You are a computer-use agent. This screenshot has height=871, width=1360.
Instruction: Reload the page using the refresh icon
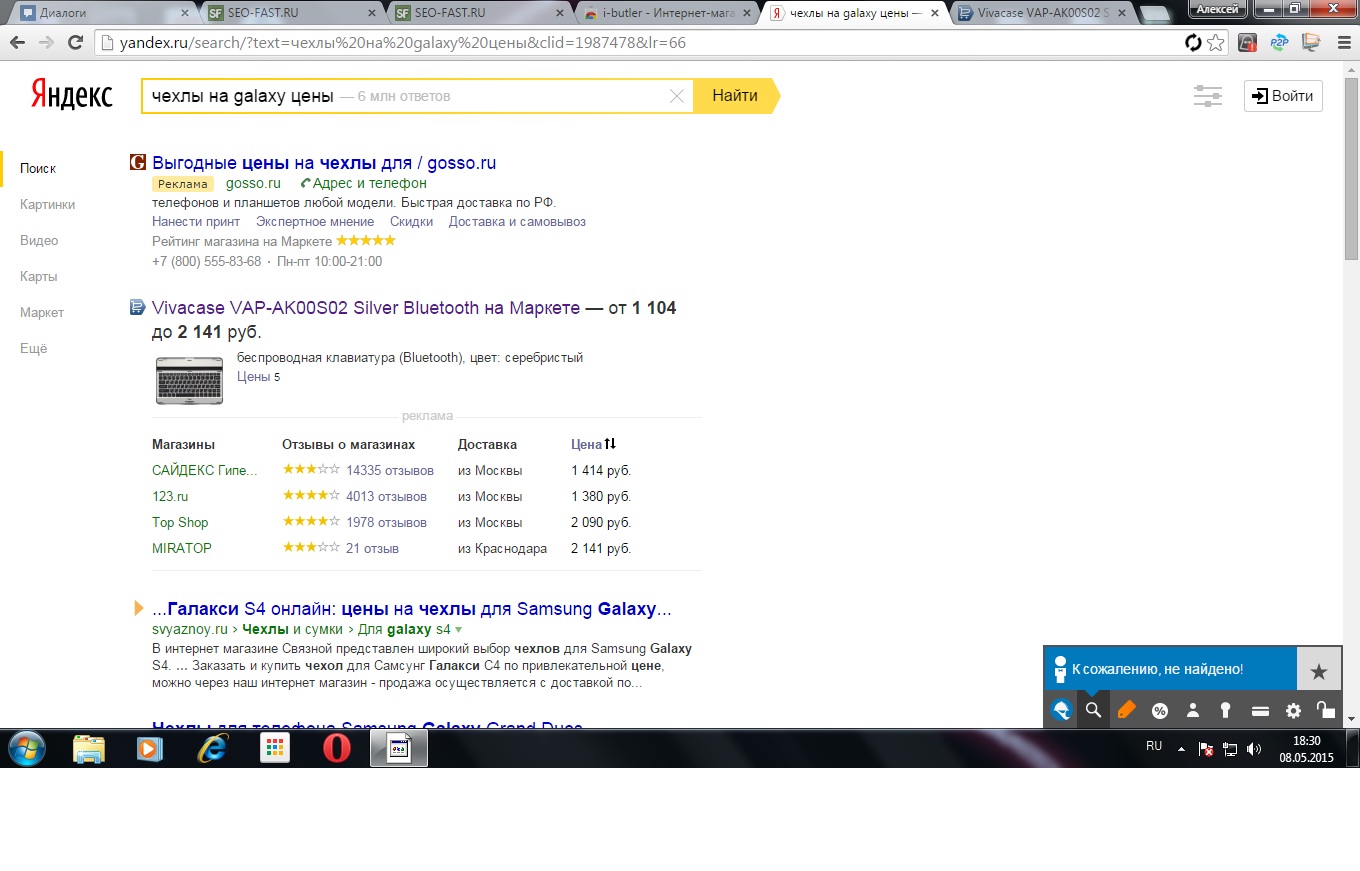[74, 43]
